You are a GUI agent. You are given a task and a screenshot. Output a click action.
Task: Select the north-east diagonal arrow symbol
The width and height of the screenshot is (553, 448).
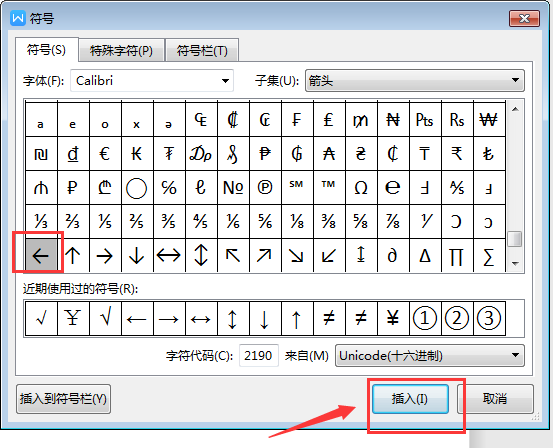(265, 255)
